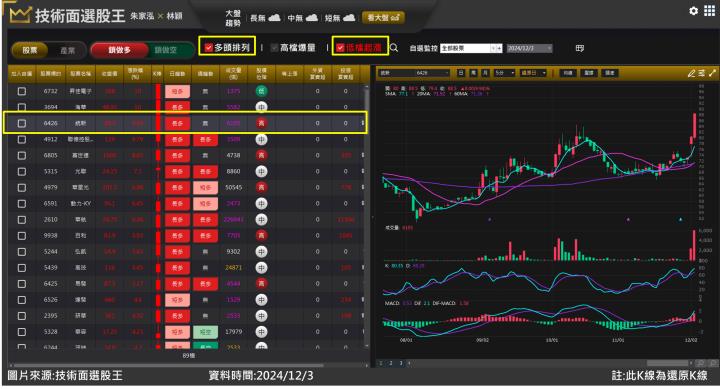
Task: Select stock code 6591 in table
Action: [x=51, y=203]
